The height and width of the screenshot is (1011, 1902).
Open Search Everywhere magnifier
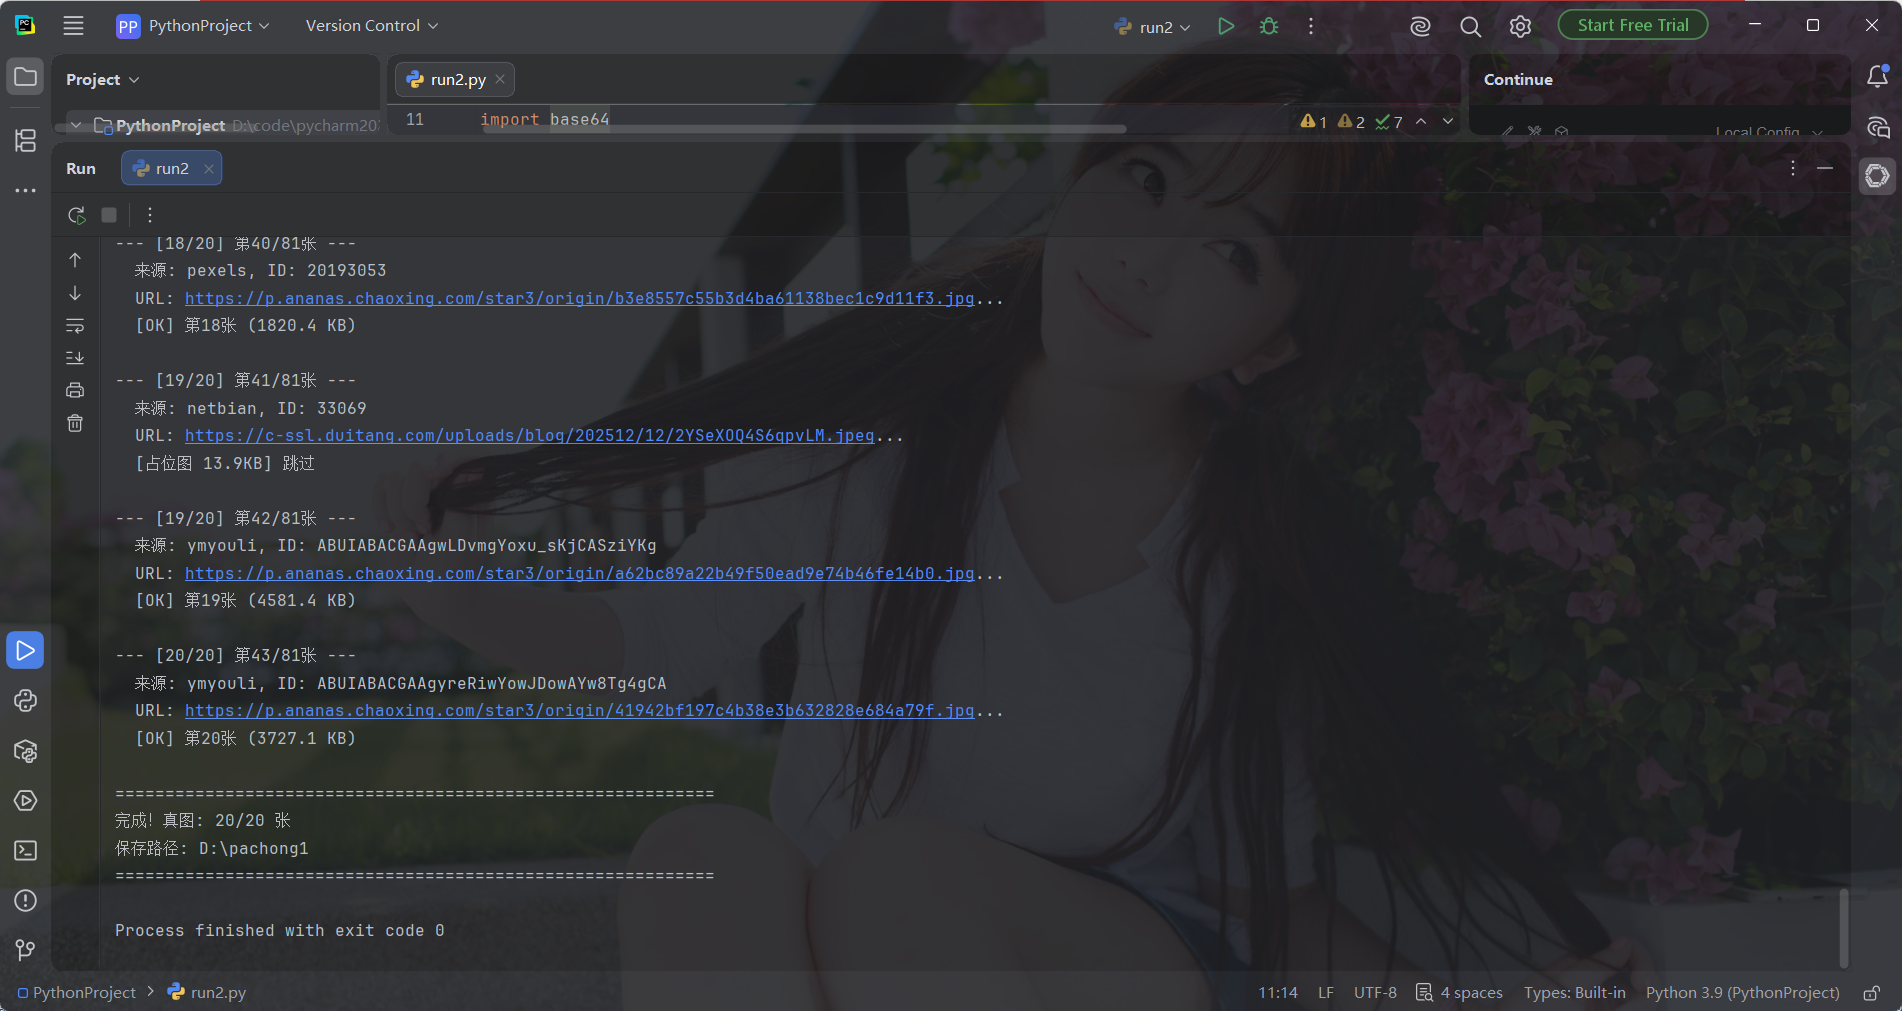tap(1470, 26)
